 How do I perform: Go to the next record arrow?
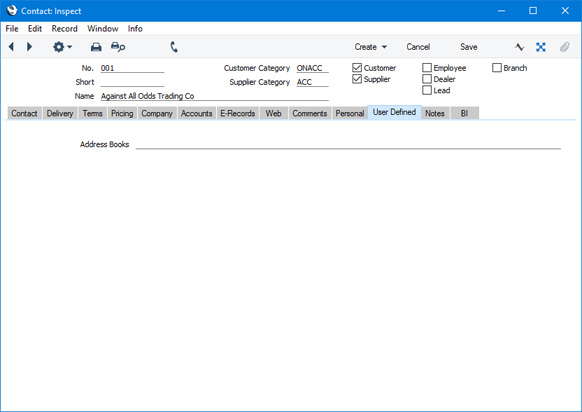pos(29,47)
